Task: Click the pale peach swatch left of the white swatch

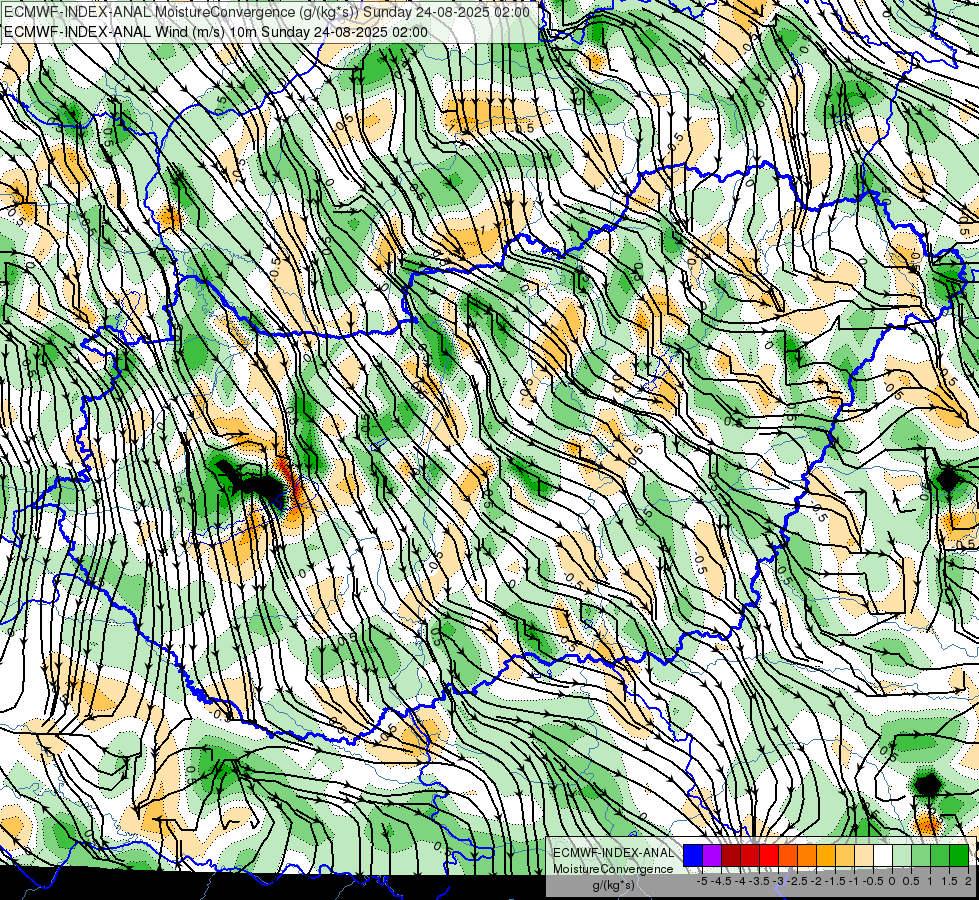Action: click(864, 856)
